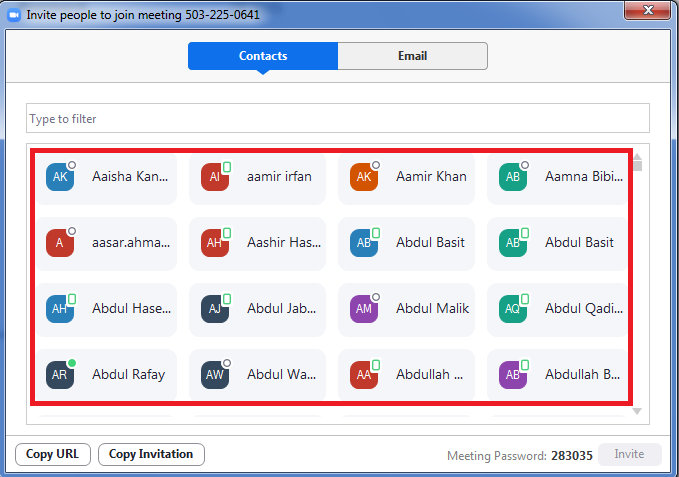
Task: Click the AI avatar of aamir irfan
Action: pos(215,177)
